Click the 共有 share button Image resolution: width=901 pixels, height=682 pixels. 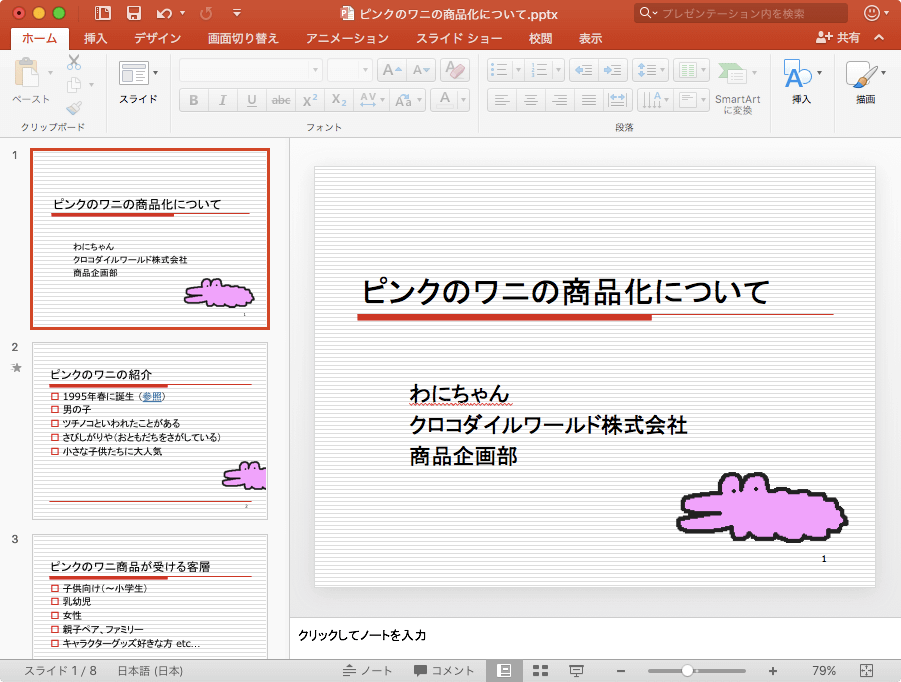point(838,38)
